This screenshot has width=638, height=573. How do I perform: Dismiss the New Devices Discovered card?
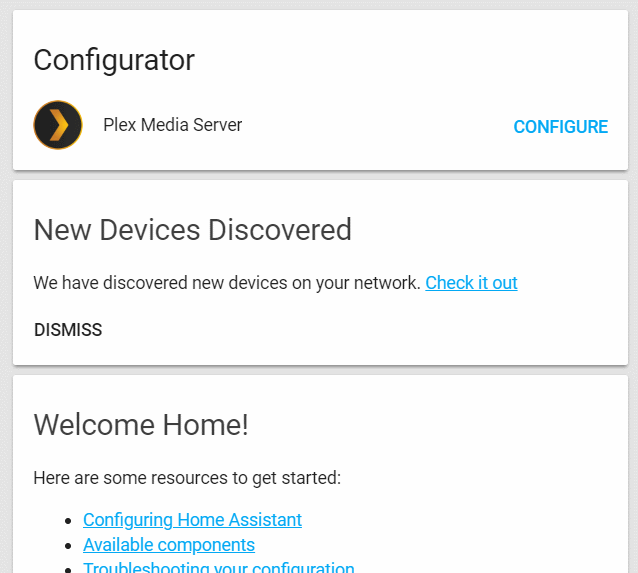(68, 330)
